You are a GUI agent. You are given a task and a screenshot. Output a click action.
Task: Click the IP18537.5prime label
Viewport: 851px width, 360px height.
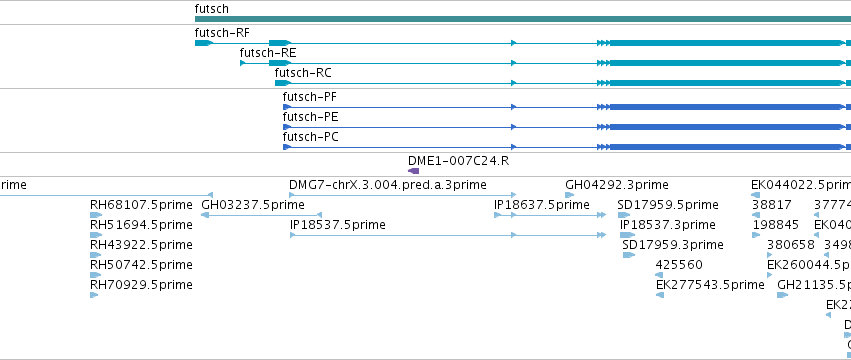pyautogui.click(x=338, y=225)
